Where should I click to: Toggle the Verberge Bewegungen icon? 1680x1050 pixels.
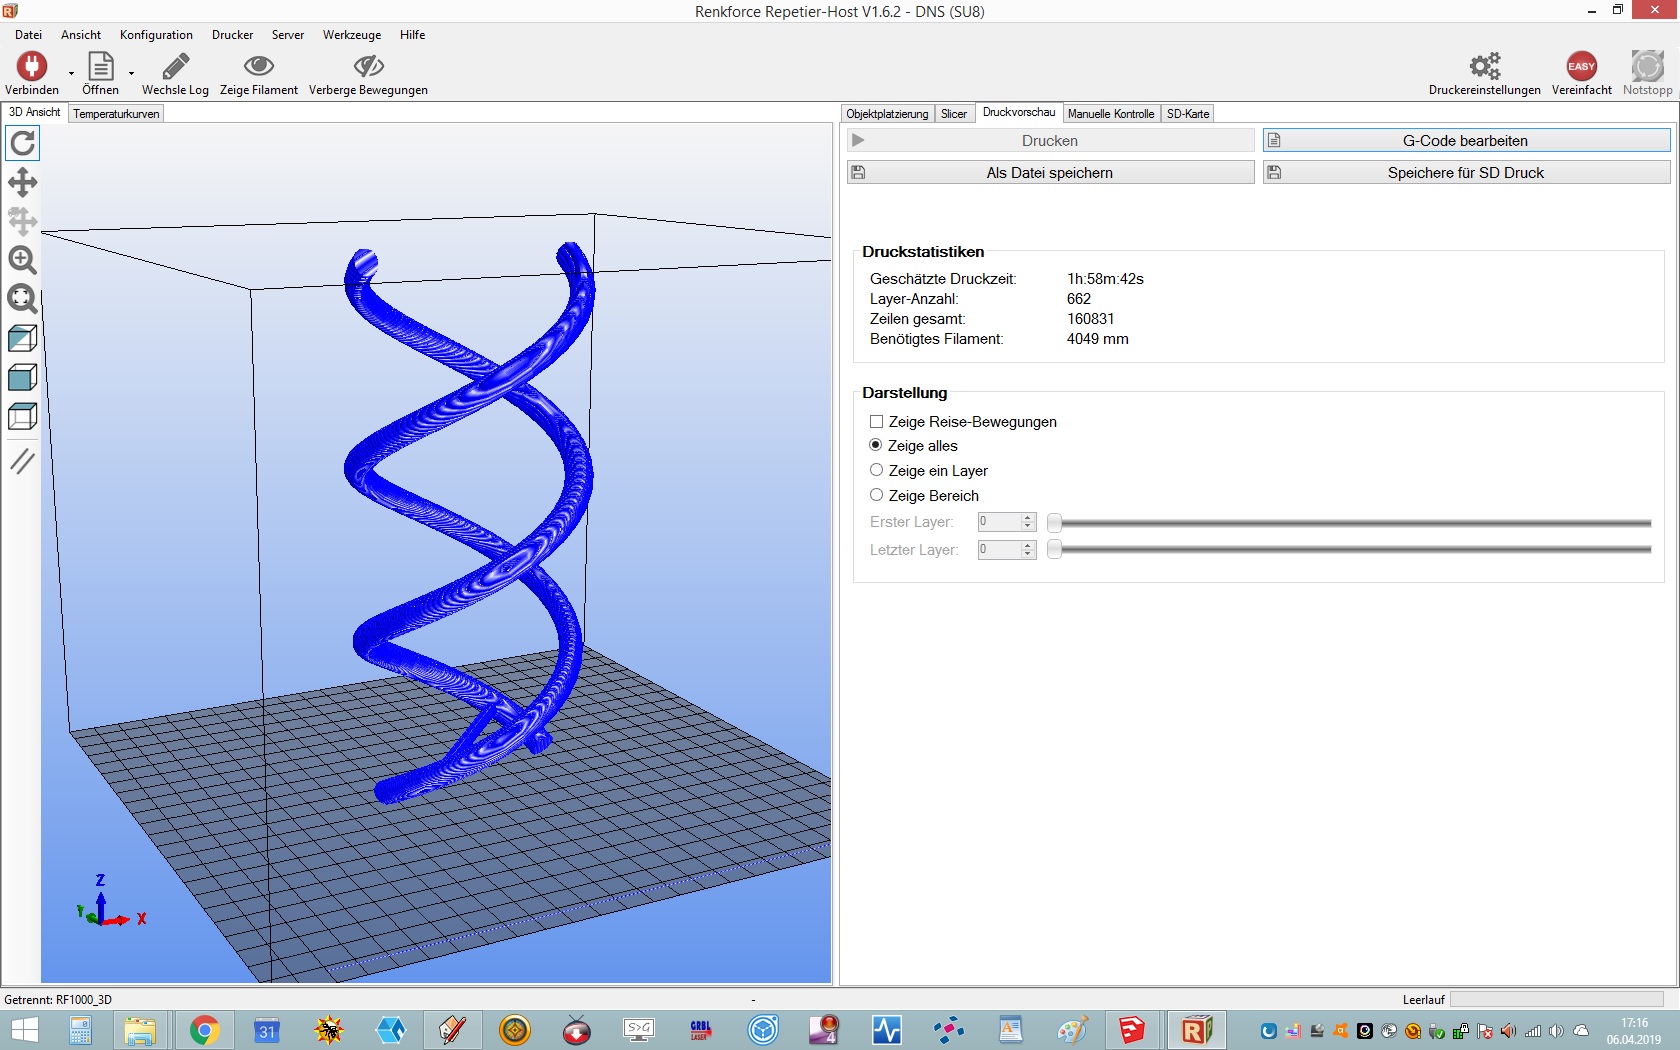[x=368, y=67]
